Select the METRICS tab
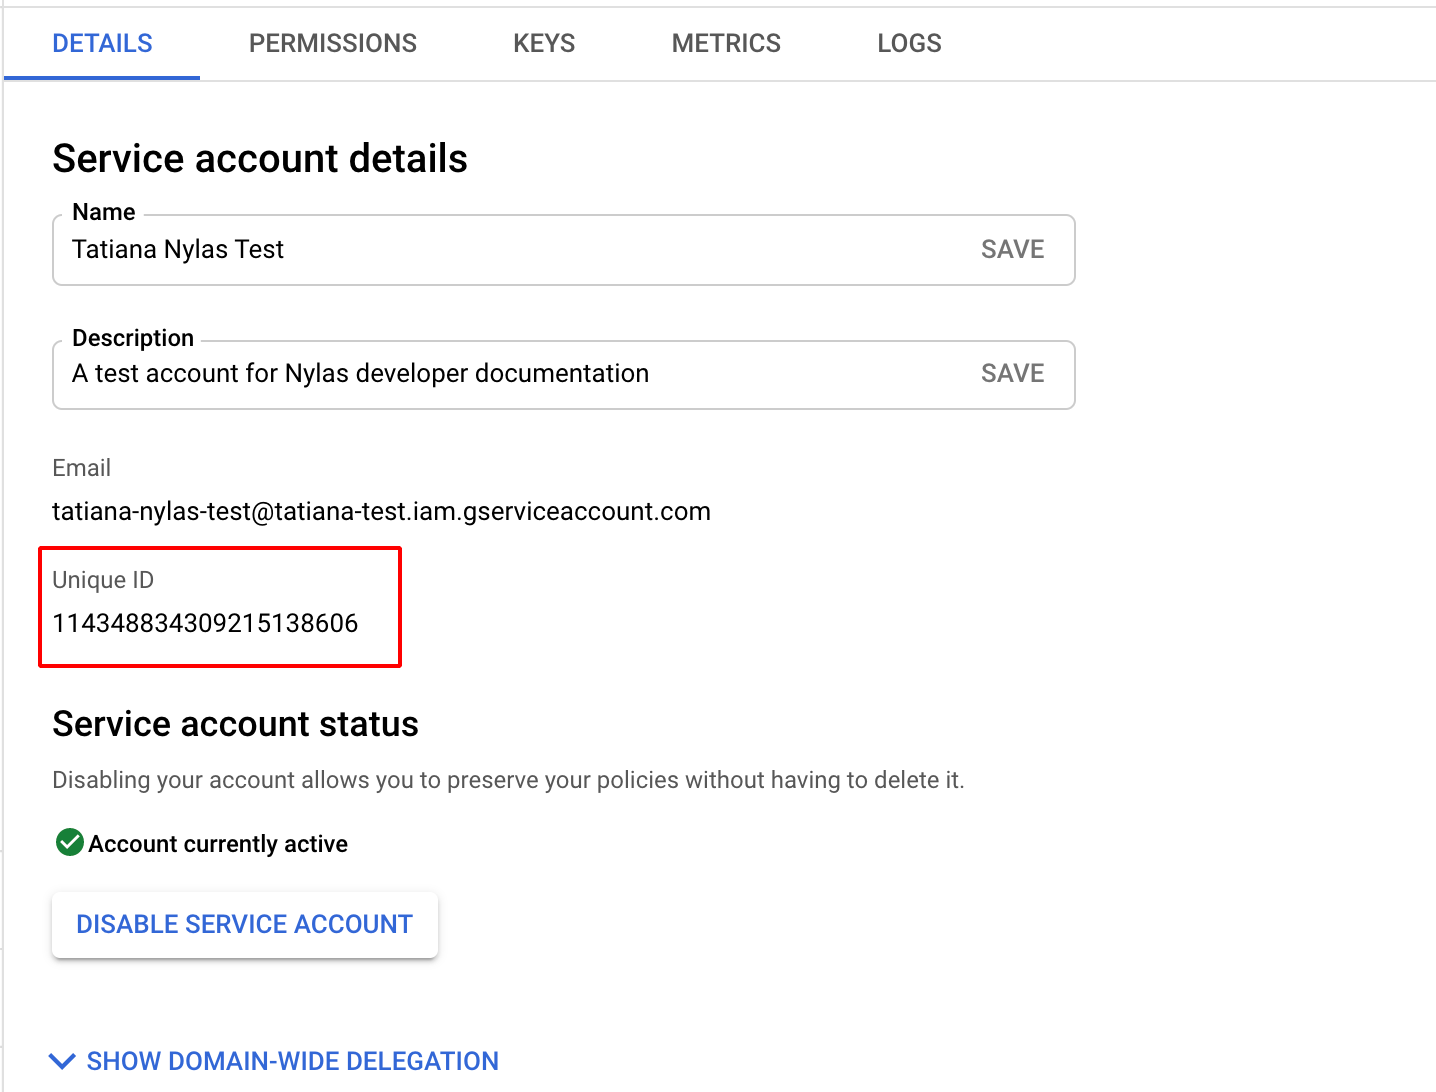The image size is (1436, 1092). (726, 43)
